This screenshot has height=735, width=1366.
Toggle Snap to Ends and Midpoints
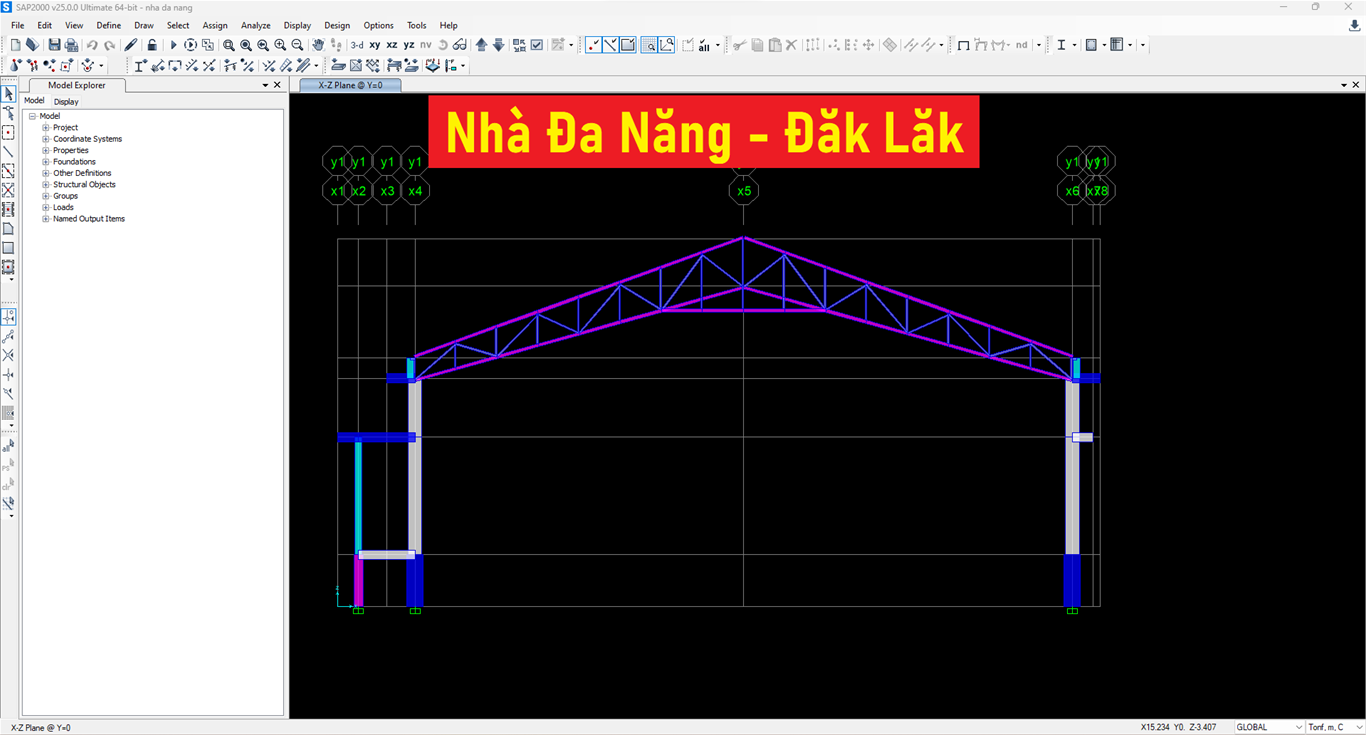point(8,336)
